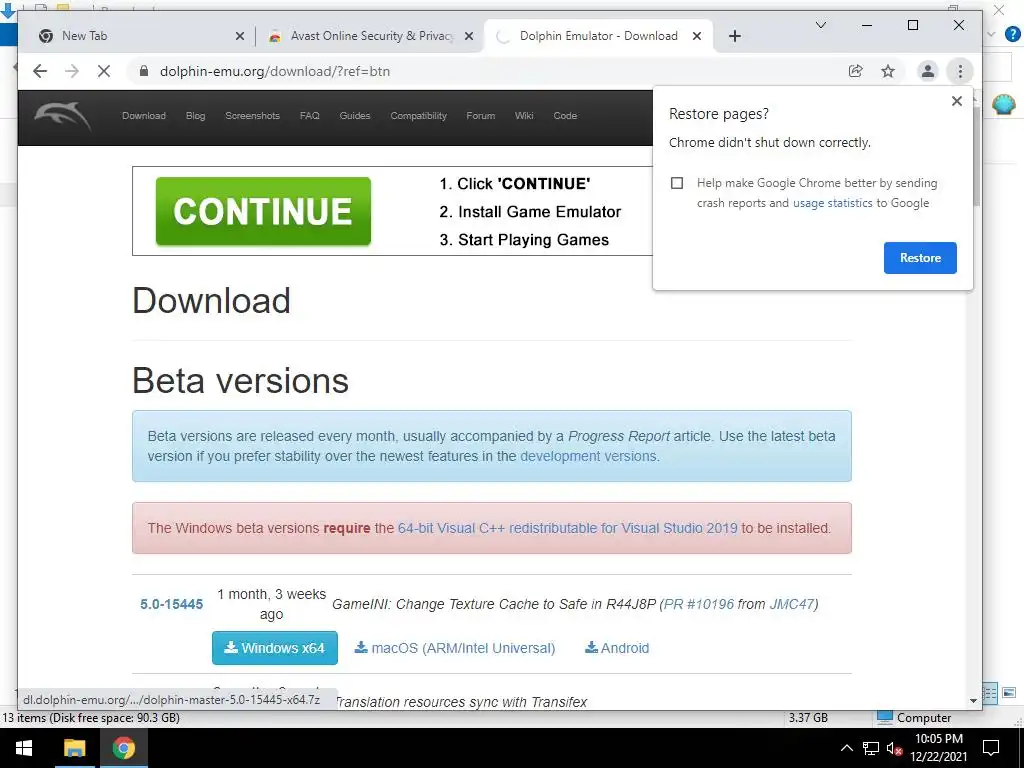
Task: Enable sending crash reports checkbox
Action: [x=677, y=183]
